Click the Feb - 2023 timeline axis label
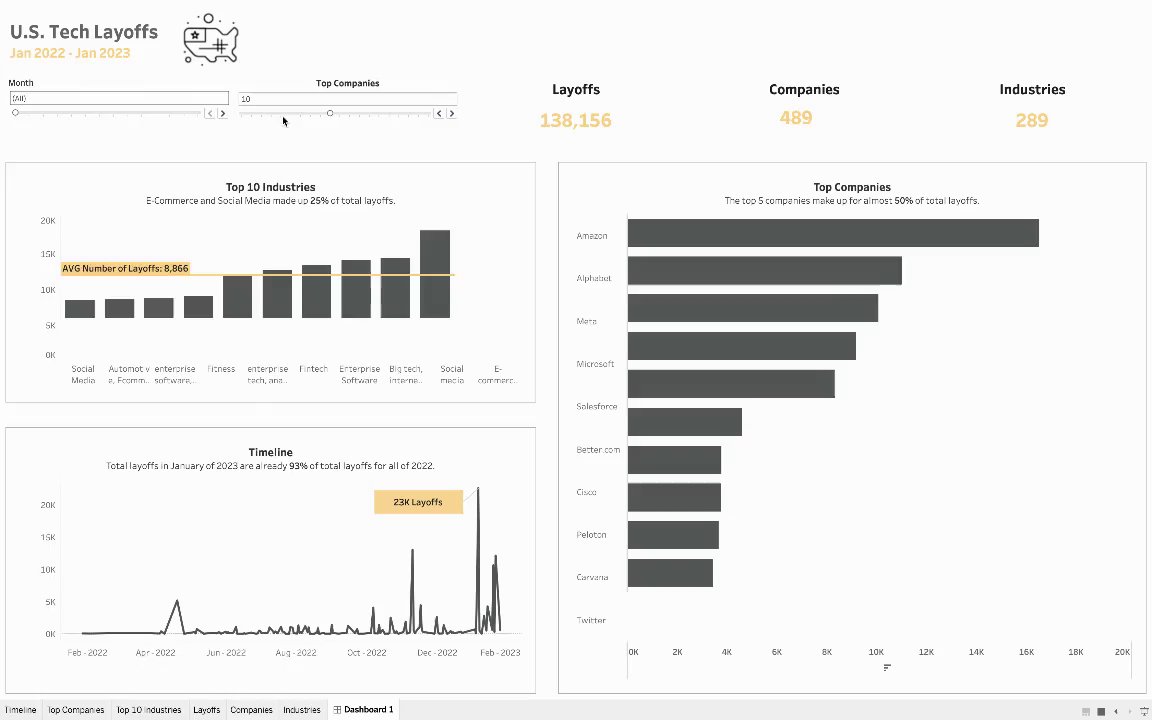The height and width of the screenshot is (720, 1152). coord(500,652)
